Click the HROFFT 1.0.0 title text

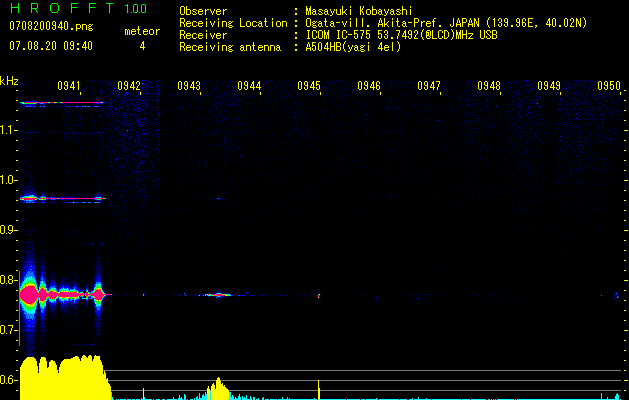(78, 8)
